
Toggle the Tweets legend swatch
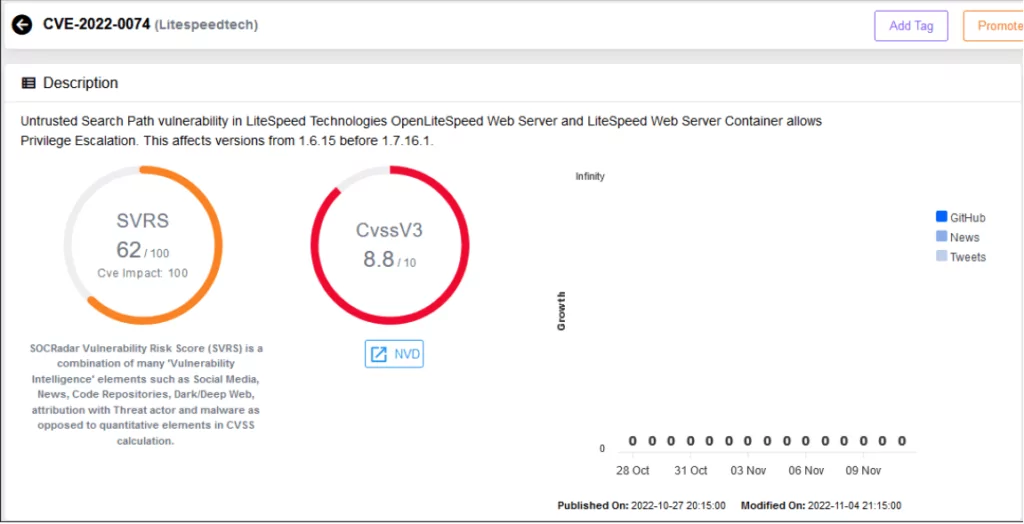coord(941,256)
